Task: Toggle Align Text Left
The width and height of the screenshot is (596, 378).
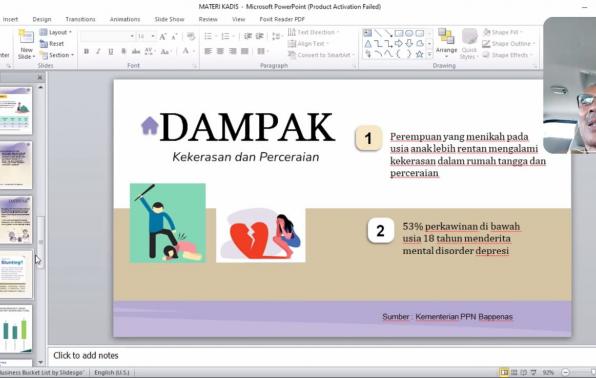Action: pos(208,51)
